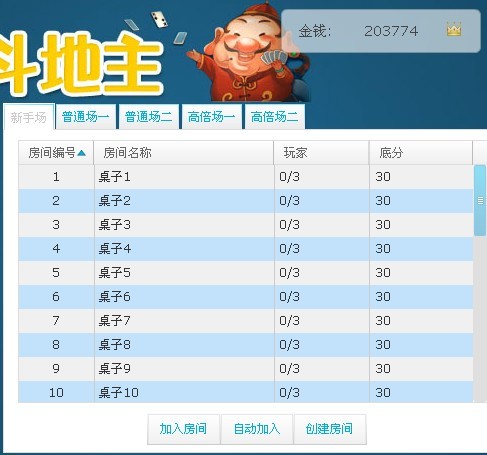Select the 桌子2 row
Image resolution: width=487 pixels, height=455 pixels.
point(246,201)
